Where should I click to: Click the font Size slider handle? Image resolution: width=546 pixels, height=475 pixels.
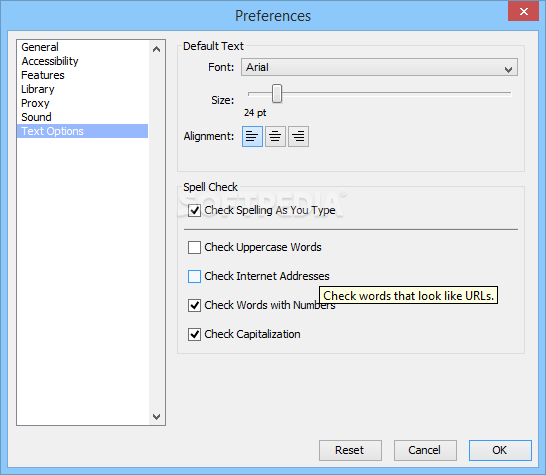pos(277,94)
